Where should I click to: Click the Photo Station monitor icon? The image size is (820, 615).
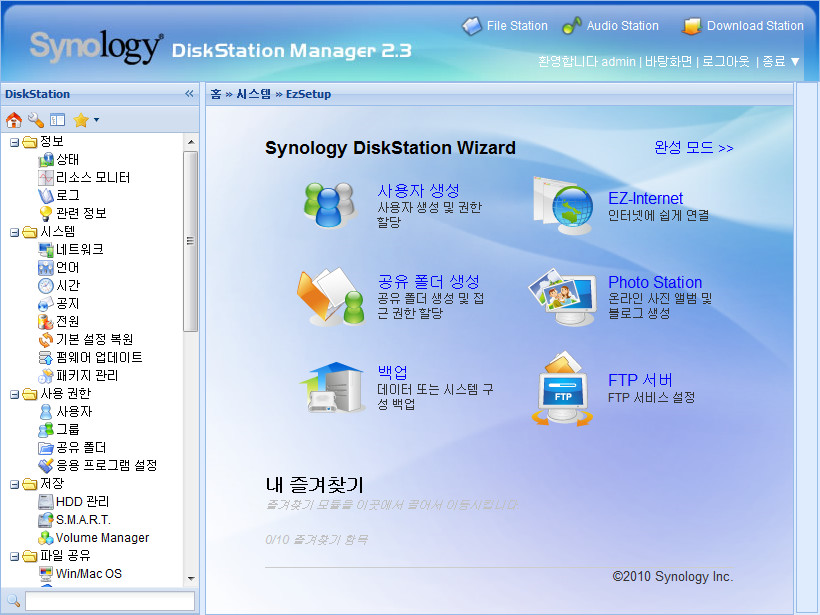click(563, 297)
